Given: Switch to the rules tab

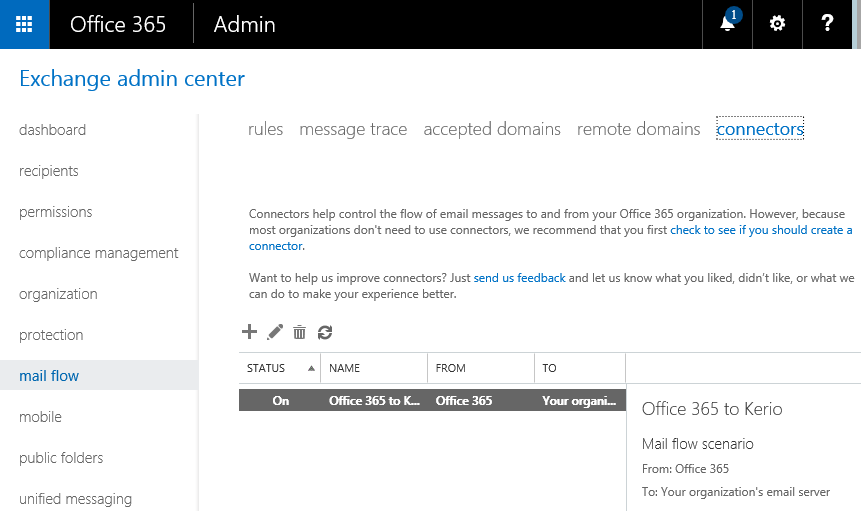Looking at the screenshot, I should pyautogui.click(x=265, y=129).
